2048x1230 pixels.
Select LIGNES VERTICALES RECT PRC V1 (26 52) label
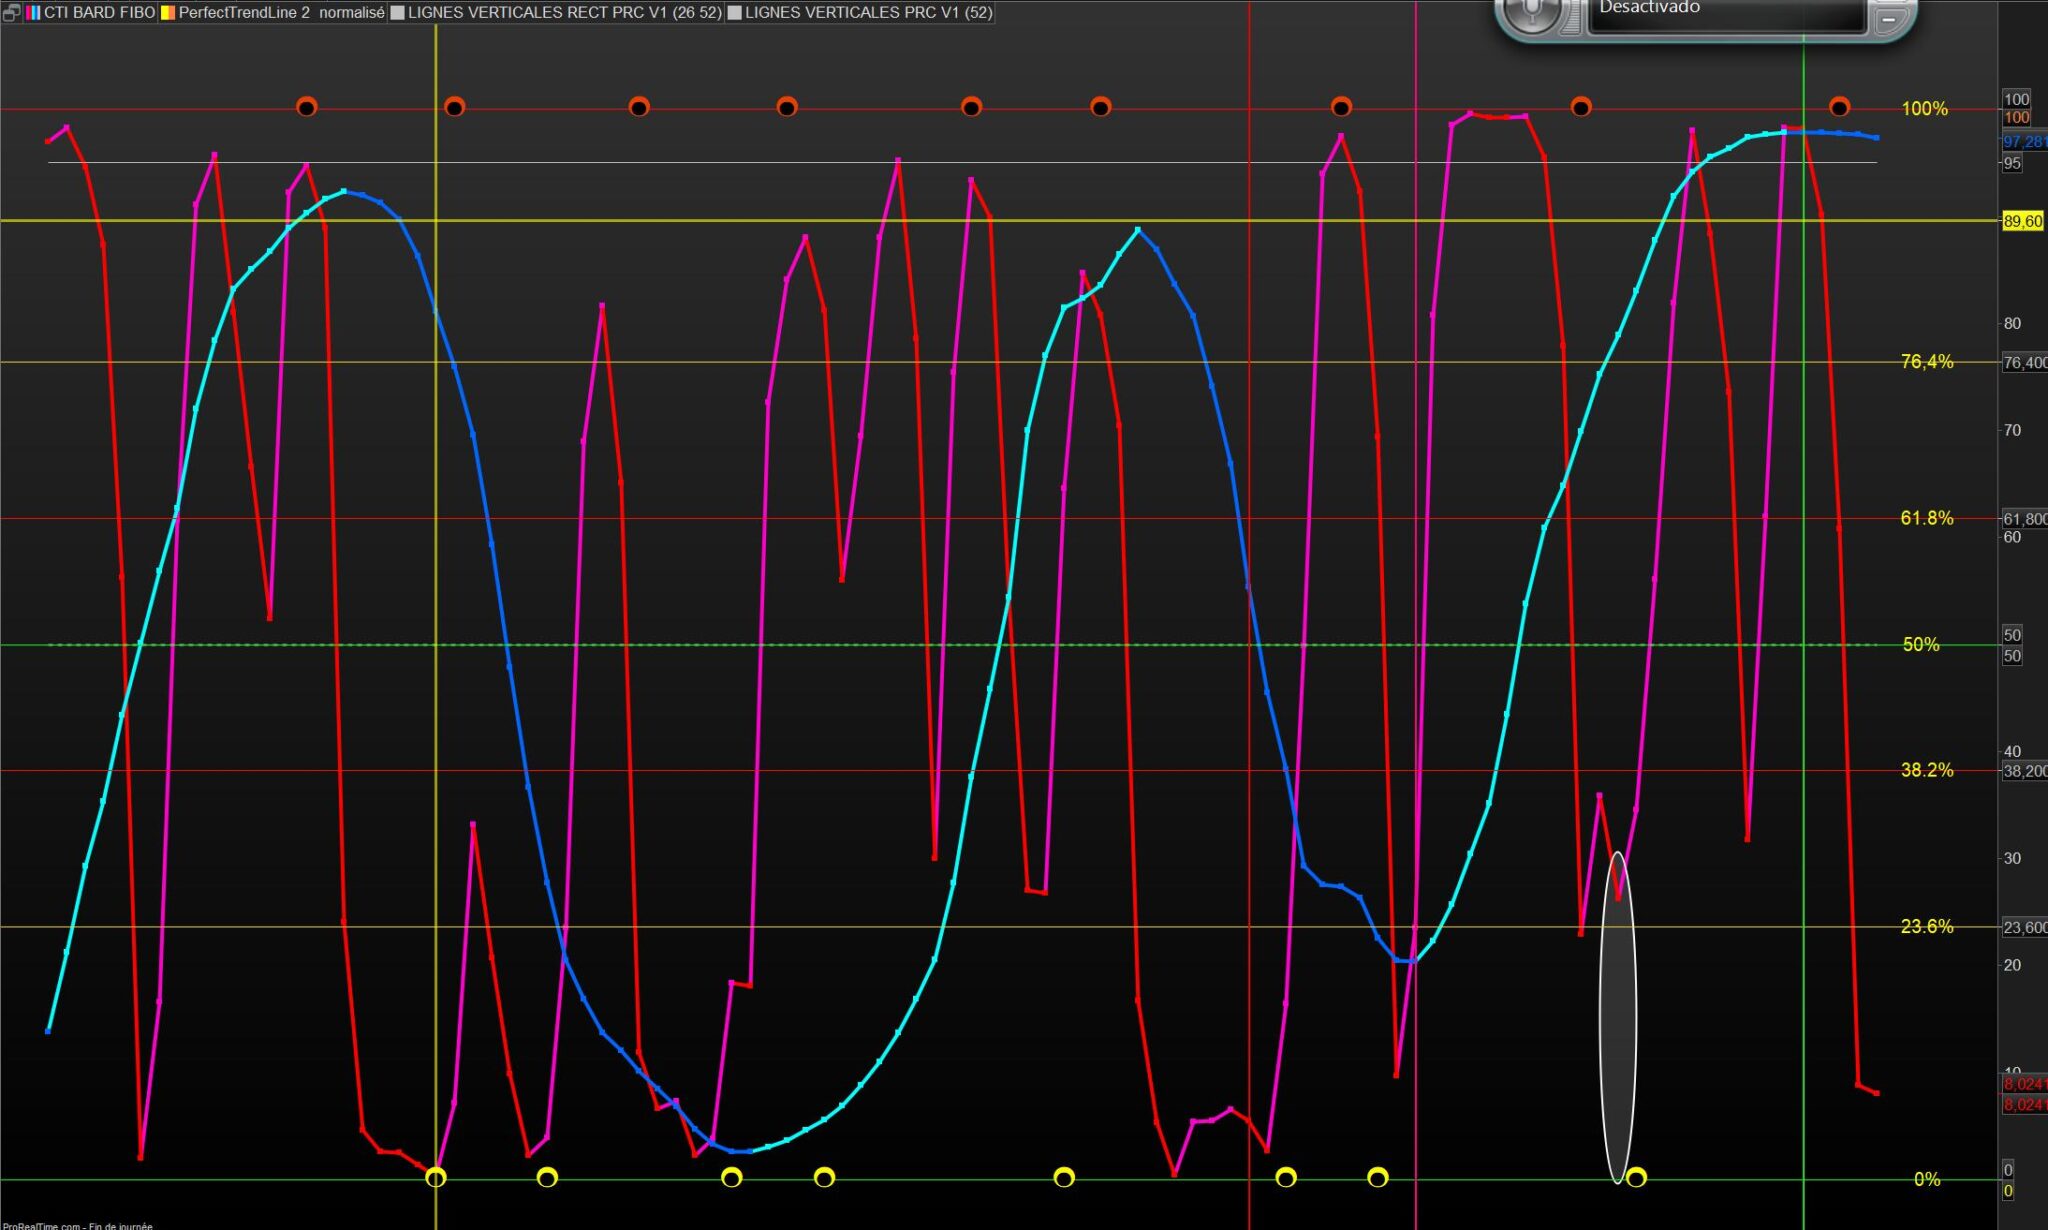point(564,13)
